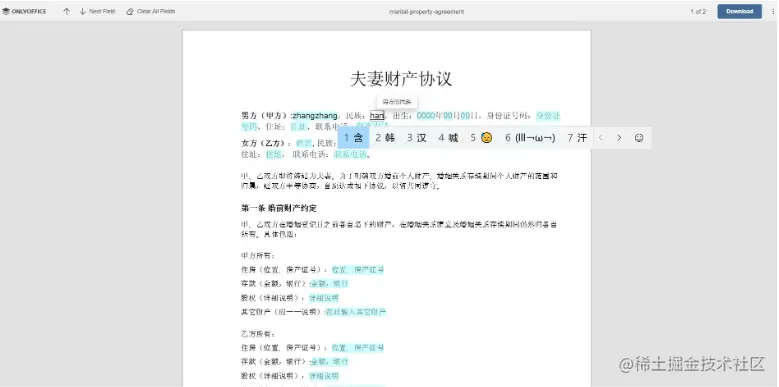Click the zhangzhang name field
Image resolution: width=779 pixels, height=387 pixels.
click(x=315, y=116)
